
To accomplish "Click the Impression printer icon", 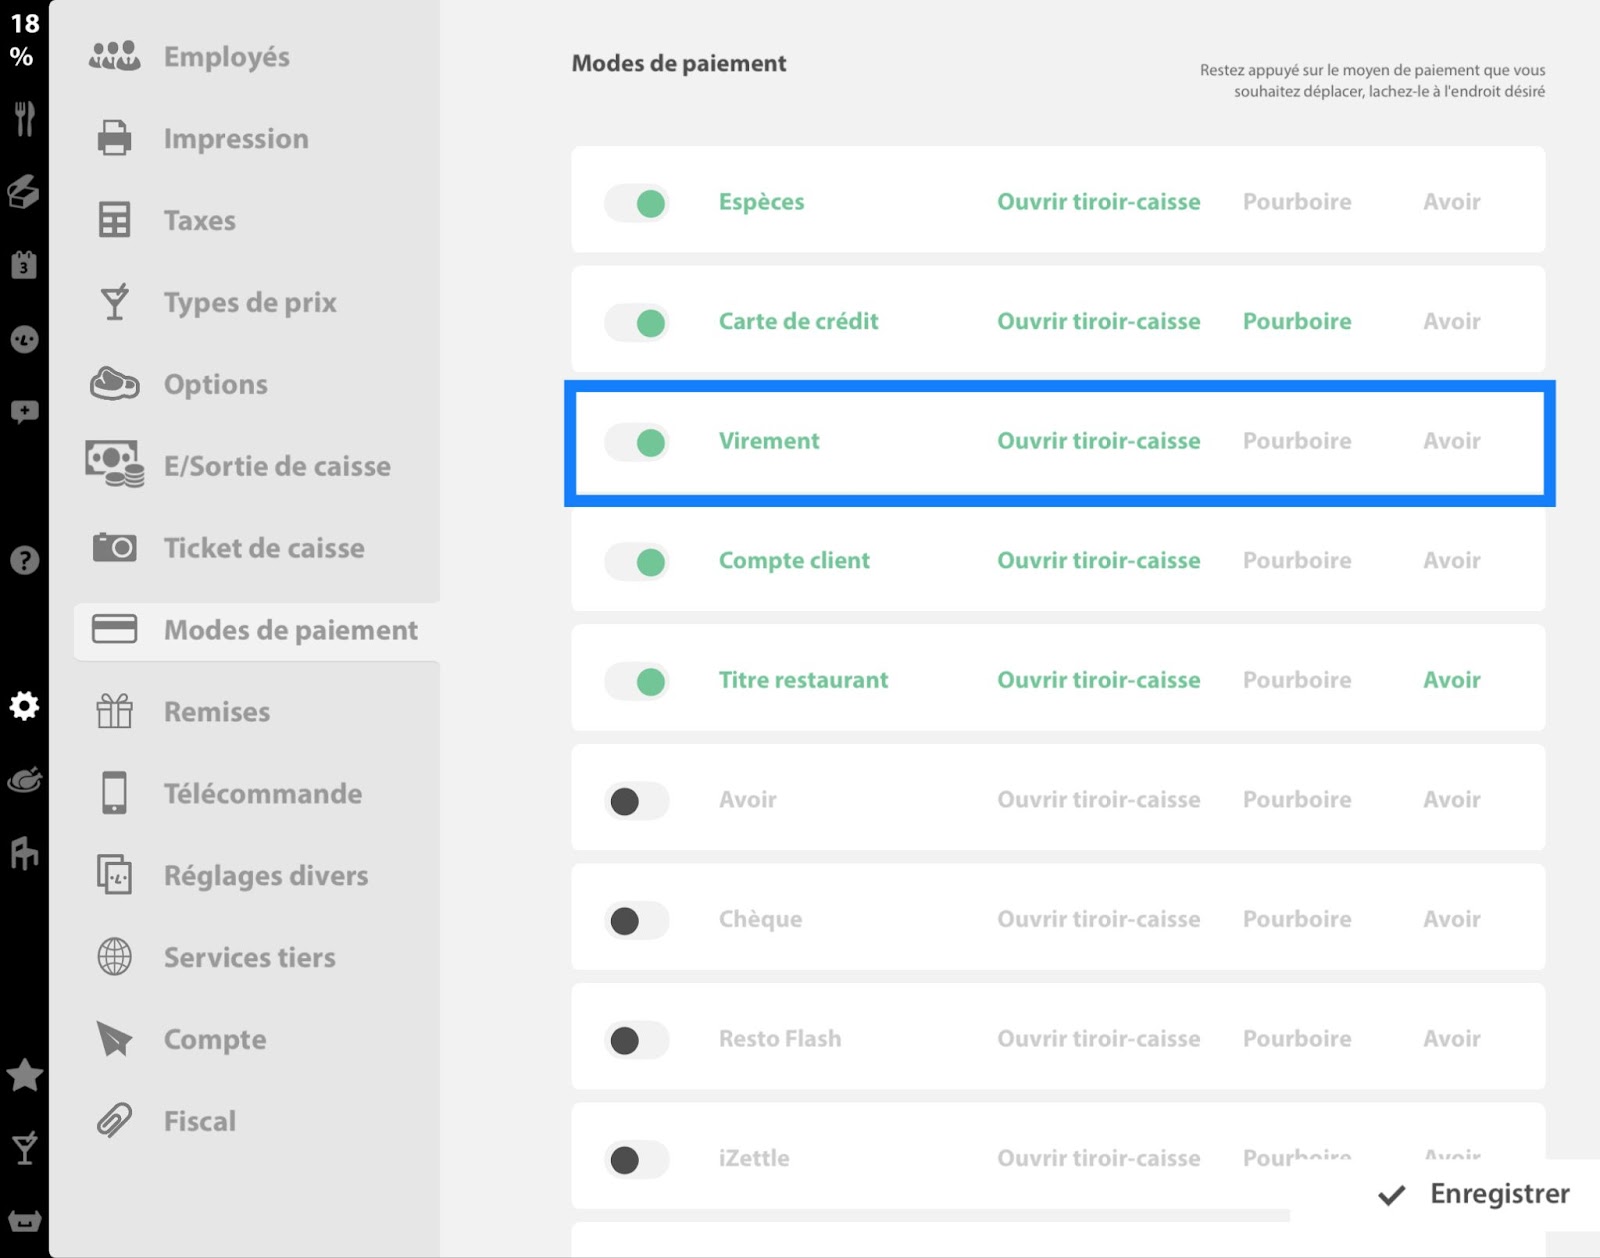I will pos(114,138).
